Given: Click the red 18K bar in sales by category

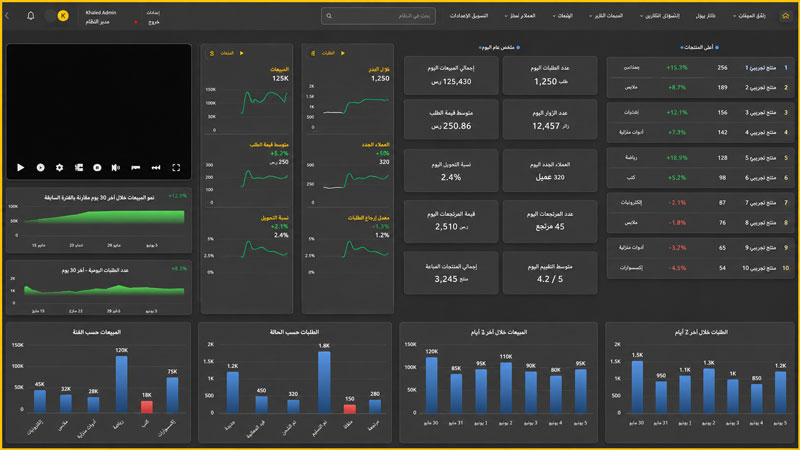Looking at the screenshot, I should click(147, 407).
